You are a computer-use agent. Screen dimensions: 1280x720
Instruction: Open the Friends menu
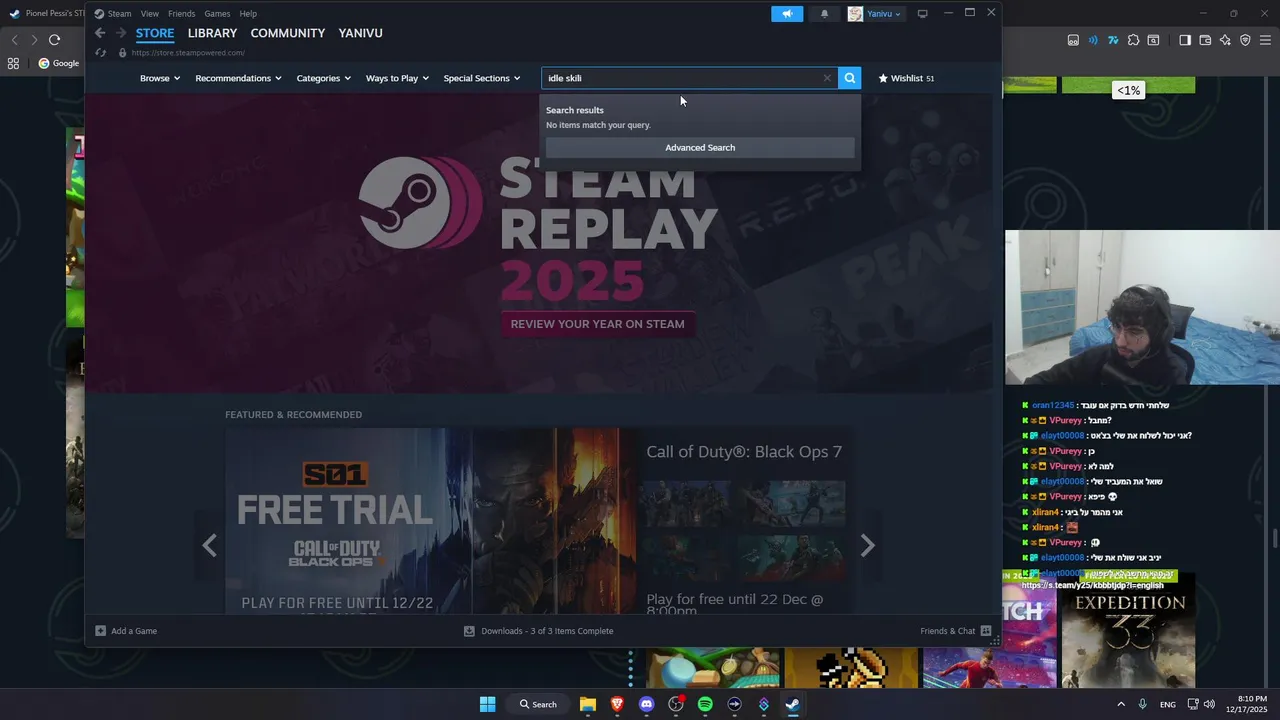click(182, 14)
